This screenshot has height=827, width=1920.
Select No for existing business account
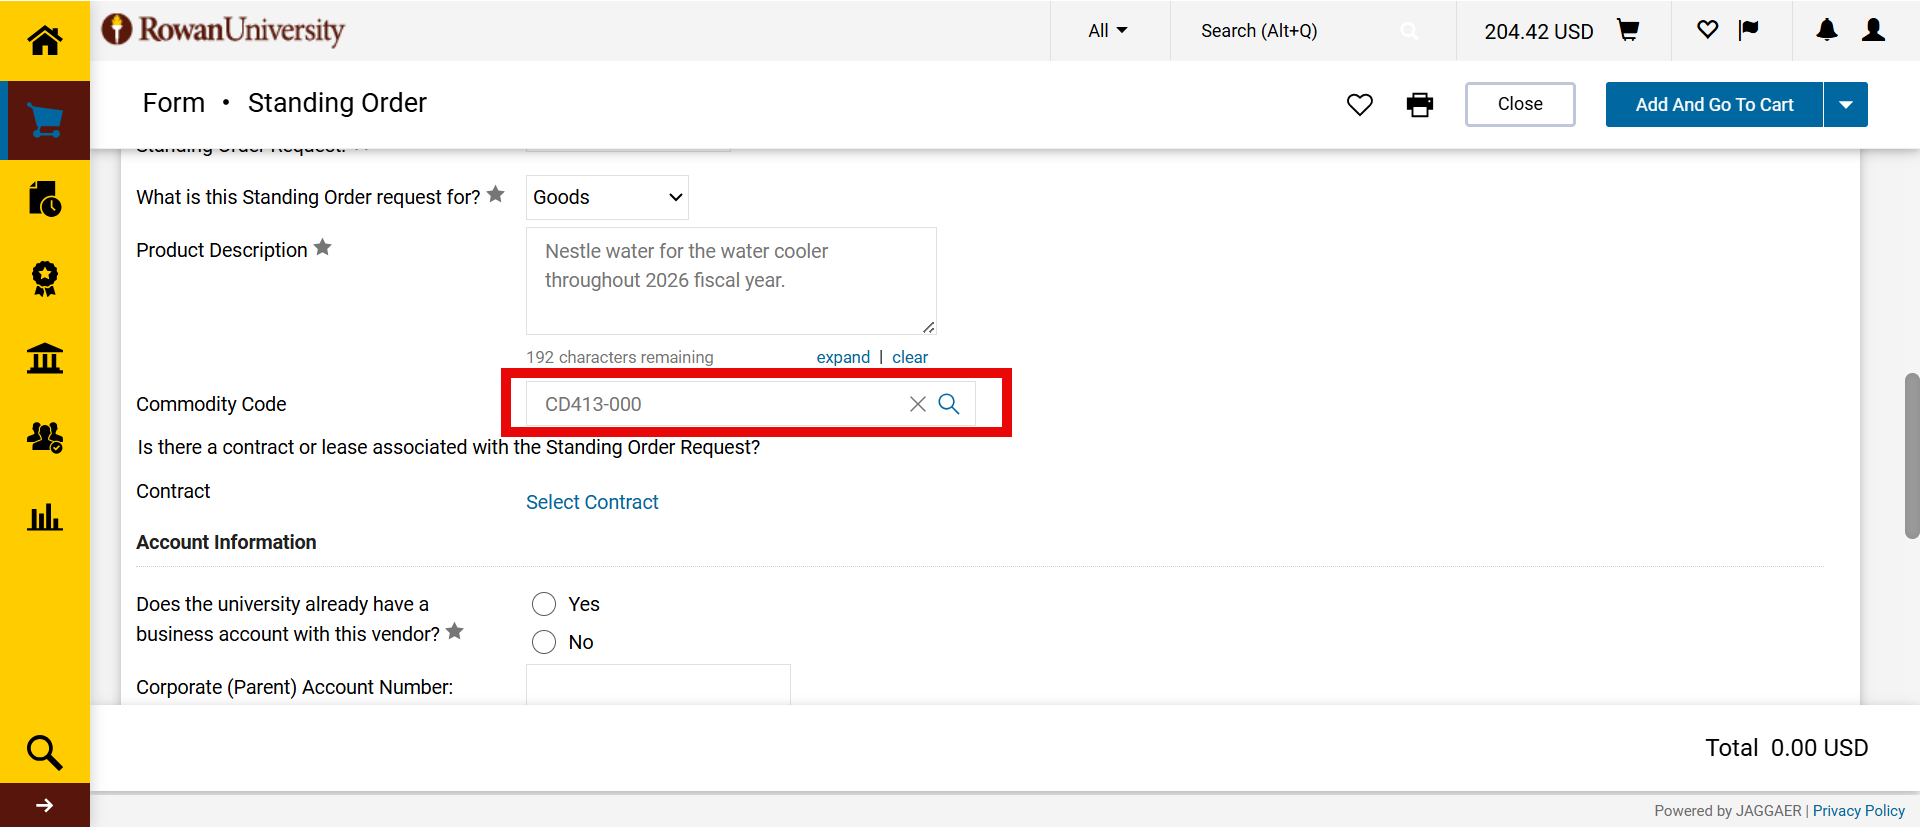click(x=544, y=642)
